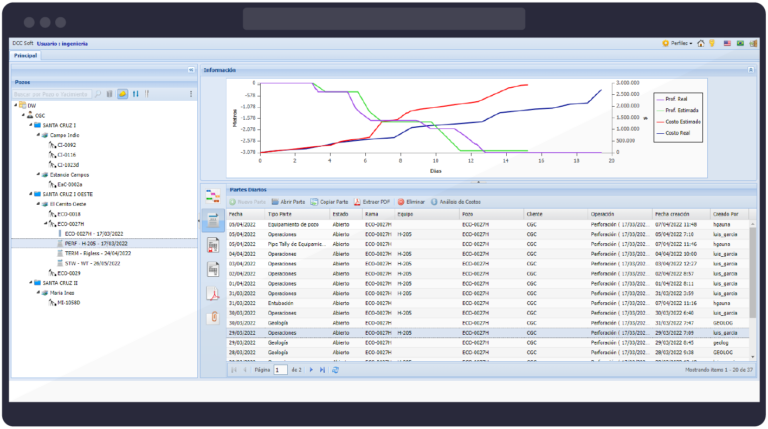This screenshot has height=429, width=768.
Task: Sort by the Equipo column header
Action: coord(426,214)
